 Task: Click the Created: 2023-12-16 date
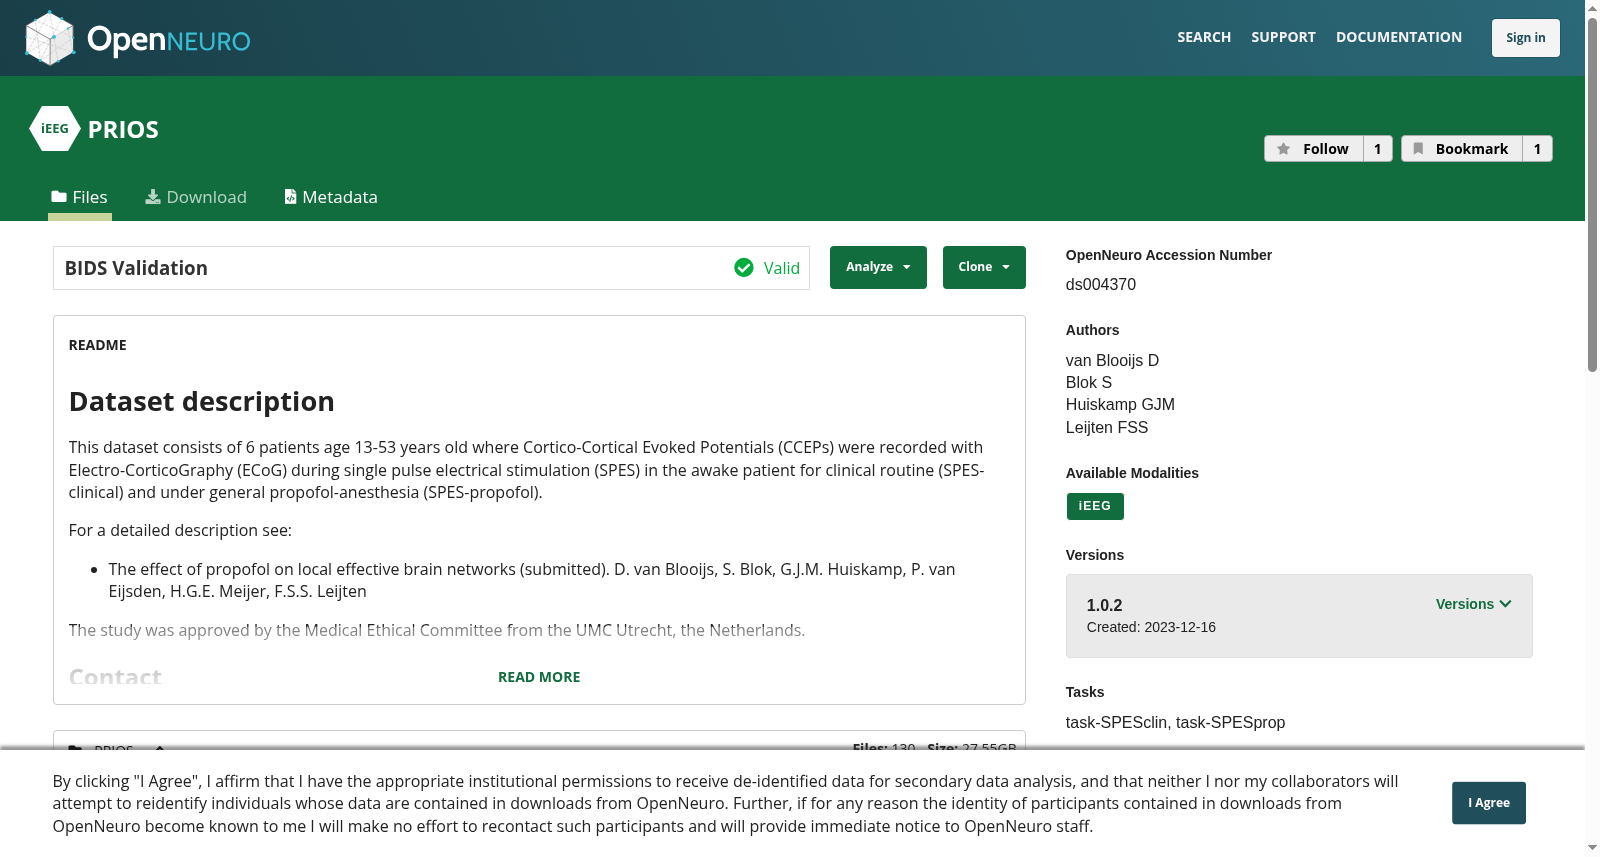pos(1151,627)
